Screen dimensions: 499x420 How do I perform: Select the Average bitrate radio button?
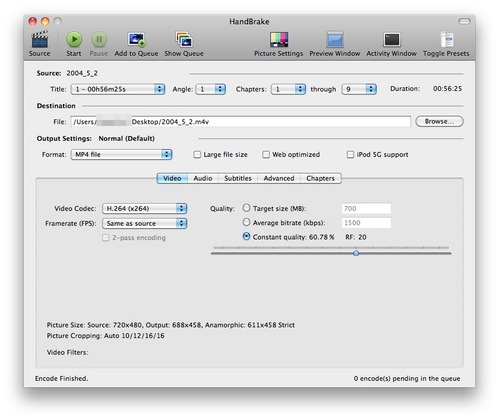point(246,222)
